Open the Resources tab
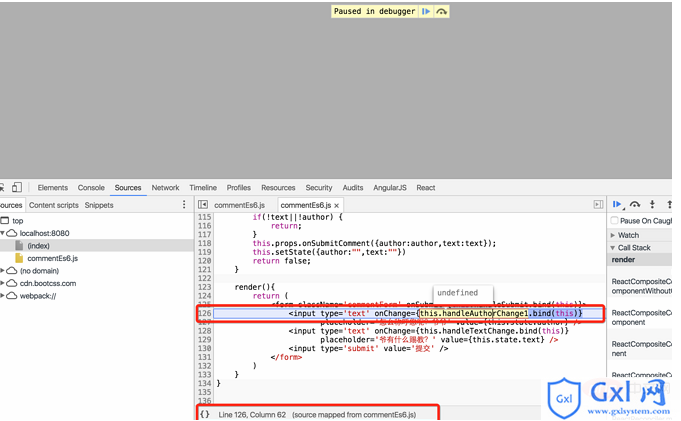 click(x=278, y=188)
